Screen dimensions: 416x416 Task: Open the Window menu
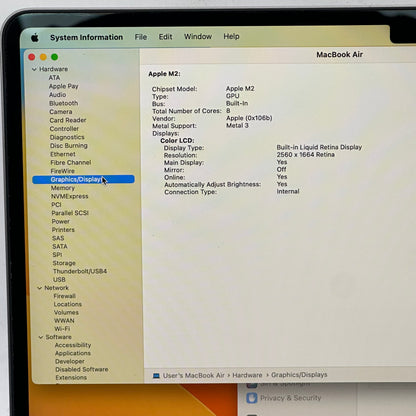pos(198,36)
